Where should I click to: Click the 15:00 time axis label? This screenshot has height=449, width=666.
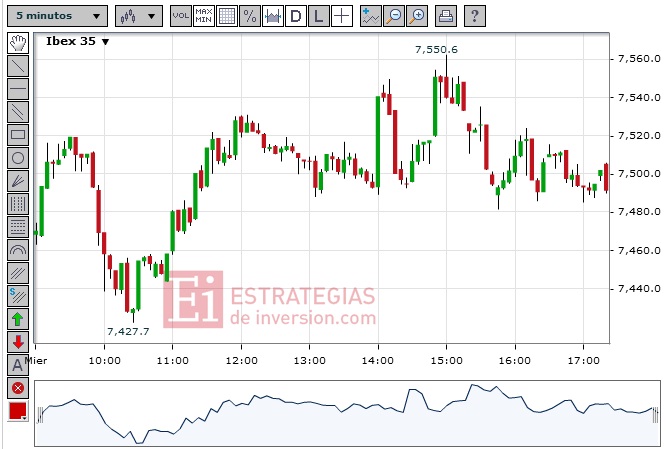click(446, 361)
